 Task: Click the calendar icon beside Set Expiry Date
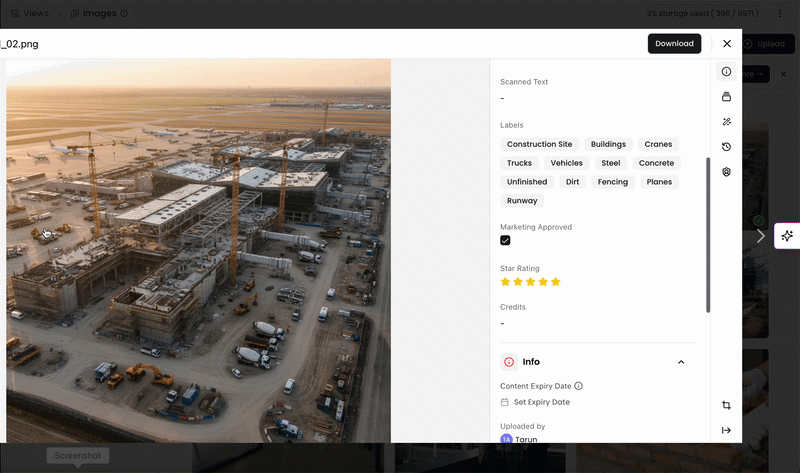tap(504, 402)
